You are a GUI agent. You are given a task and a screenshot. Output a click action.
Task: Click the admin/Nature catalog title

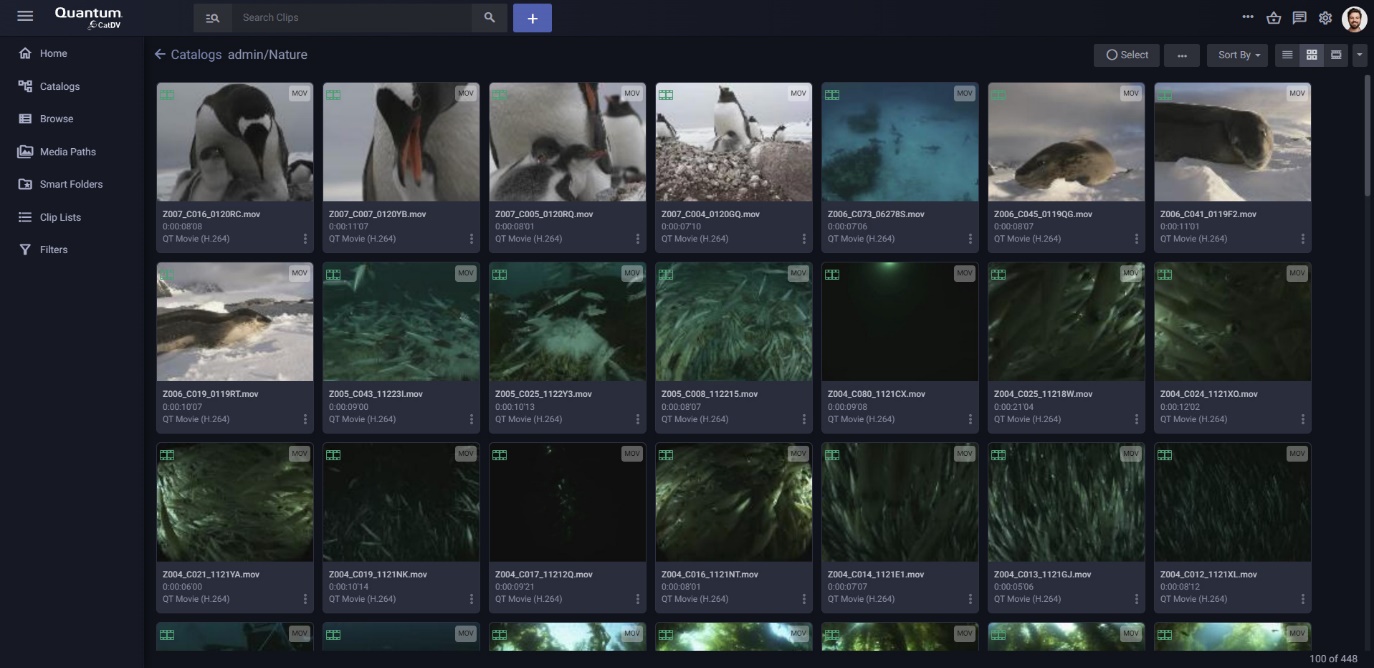click(x=268, y=55)
